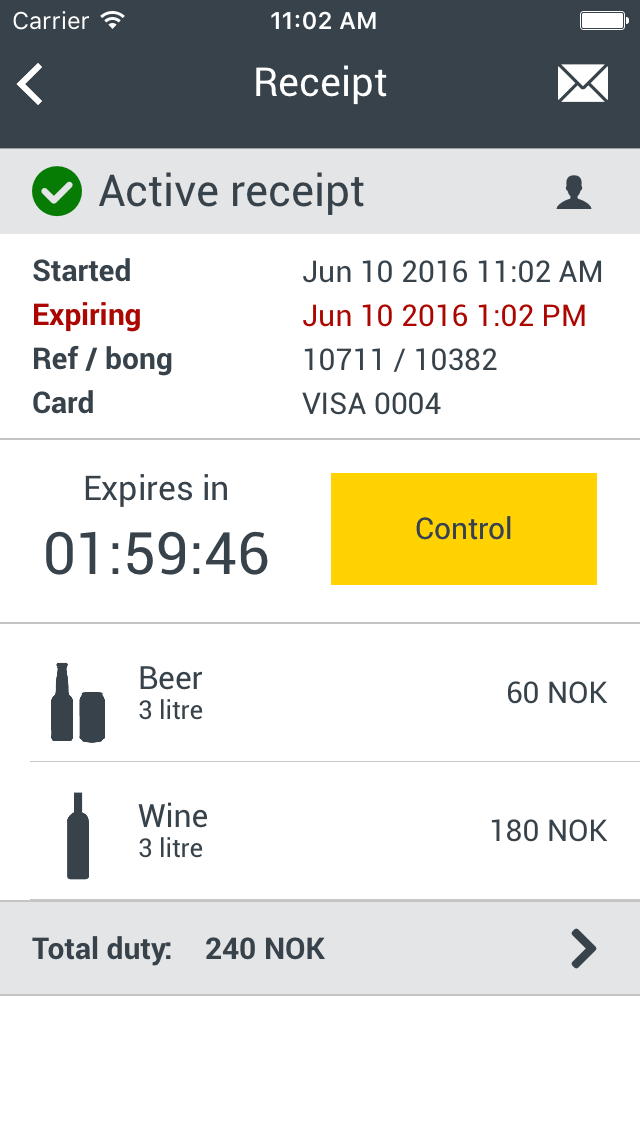640x1136 pixels.
Task: Select the Wine 3 litre row
Action: (320, 830)
